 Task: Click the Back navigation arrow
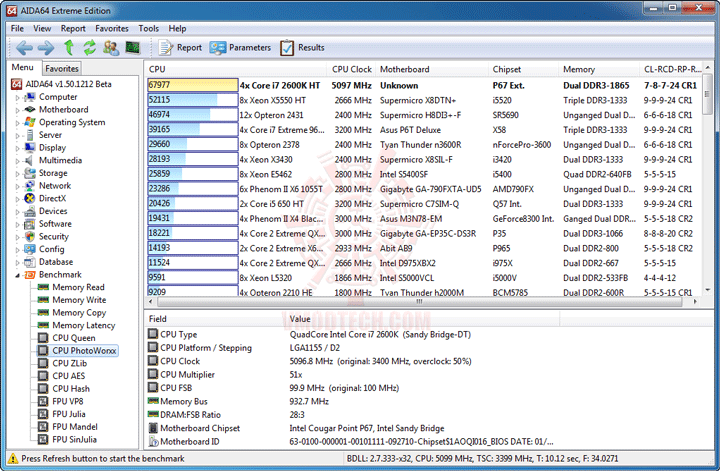click(23, 47)
